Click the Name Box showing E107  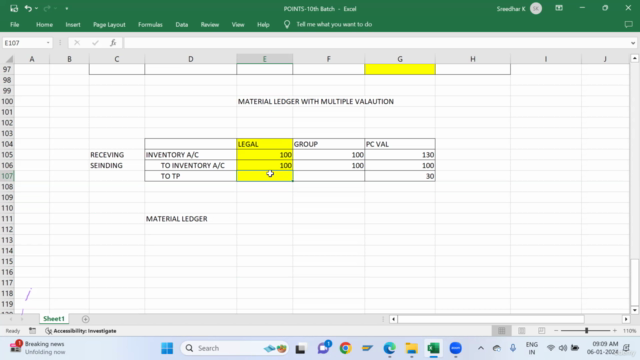pos(24,43)
